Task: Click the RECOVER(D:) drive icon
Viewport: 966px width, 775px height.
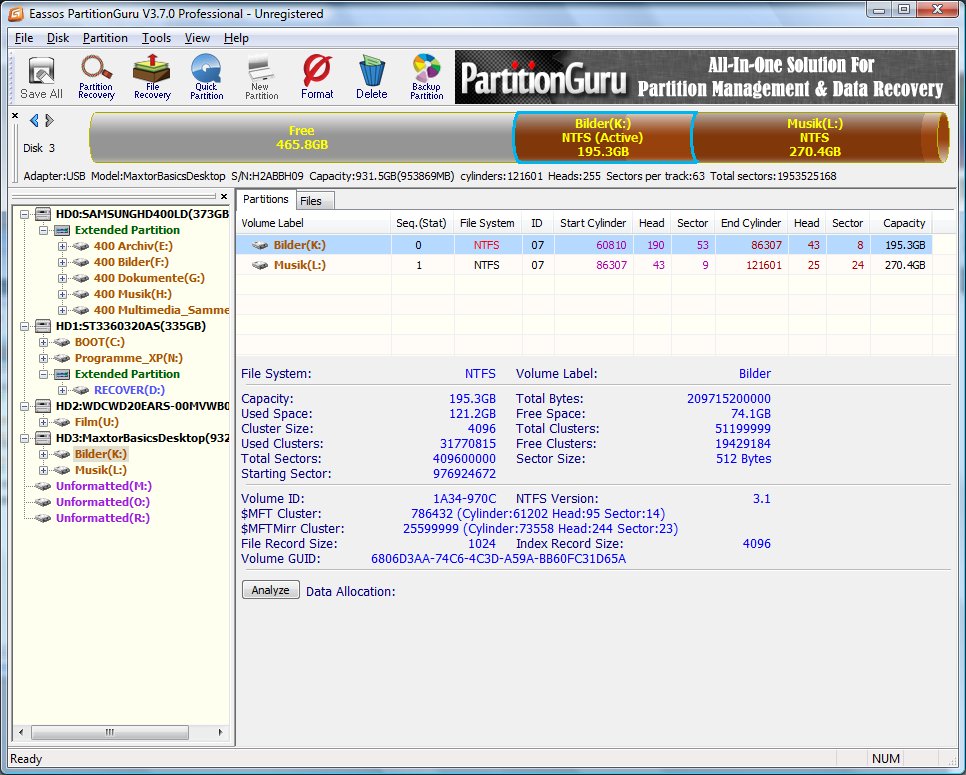Action: click(81, 390)
